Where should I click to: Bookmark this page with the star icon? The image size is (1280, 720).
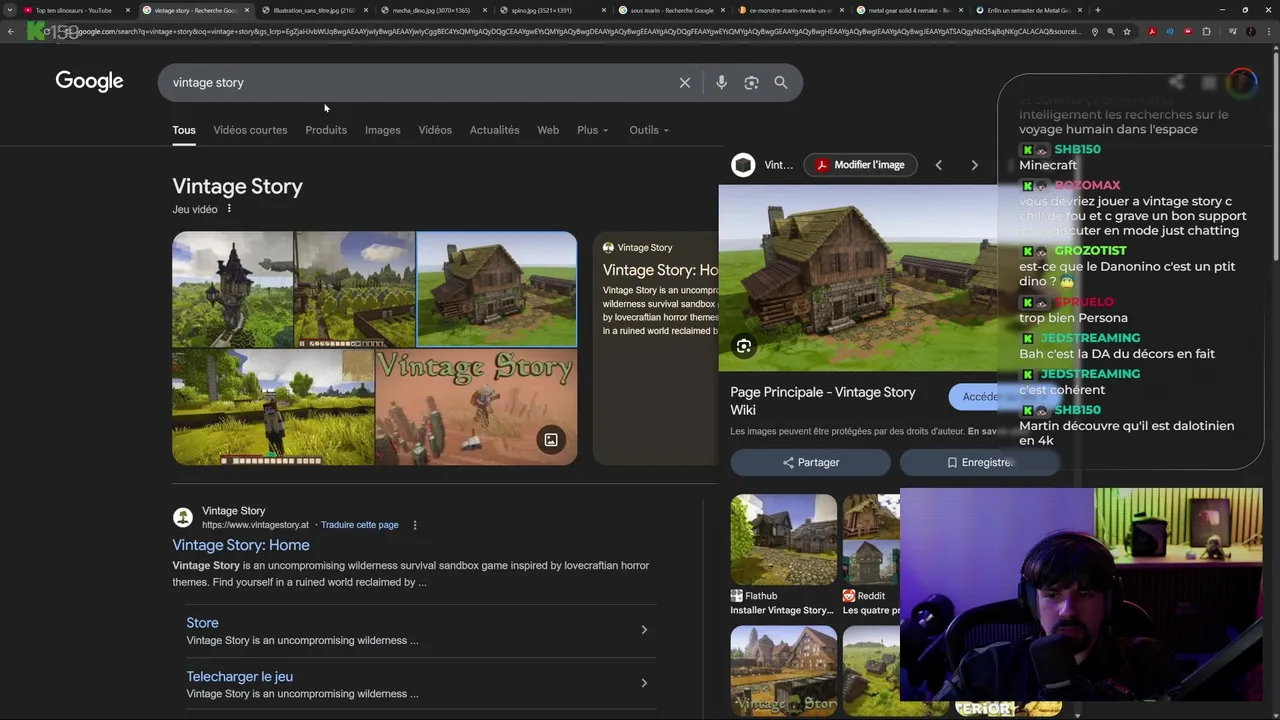(x=1127, y=32)
